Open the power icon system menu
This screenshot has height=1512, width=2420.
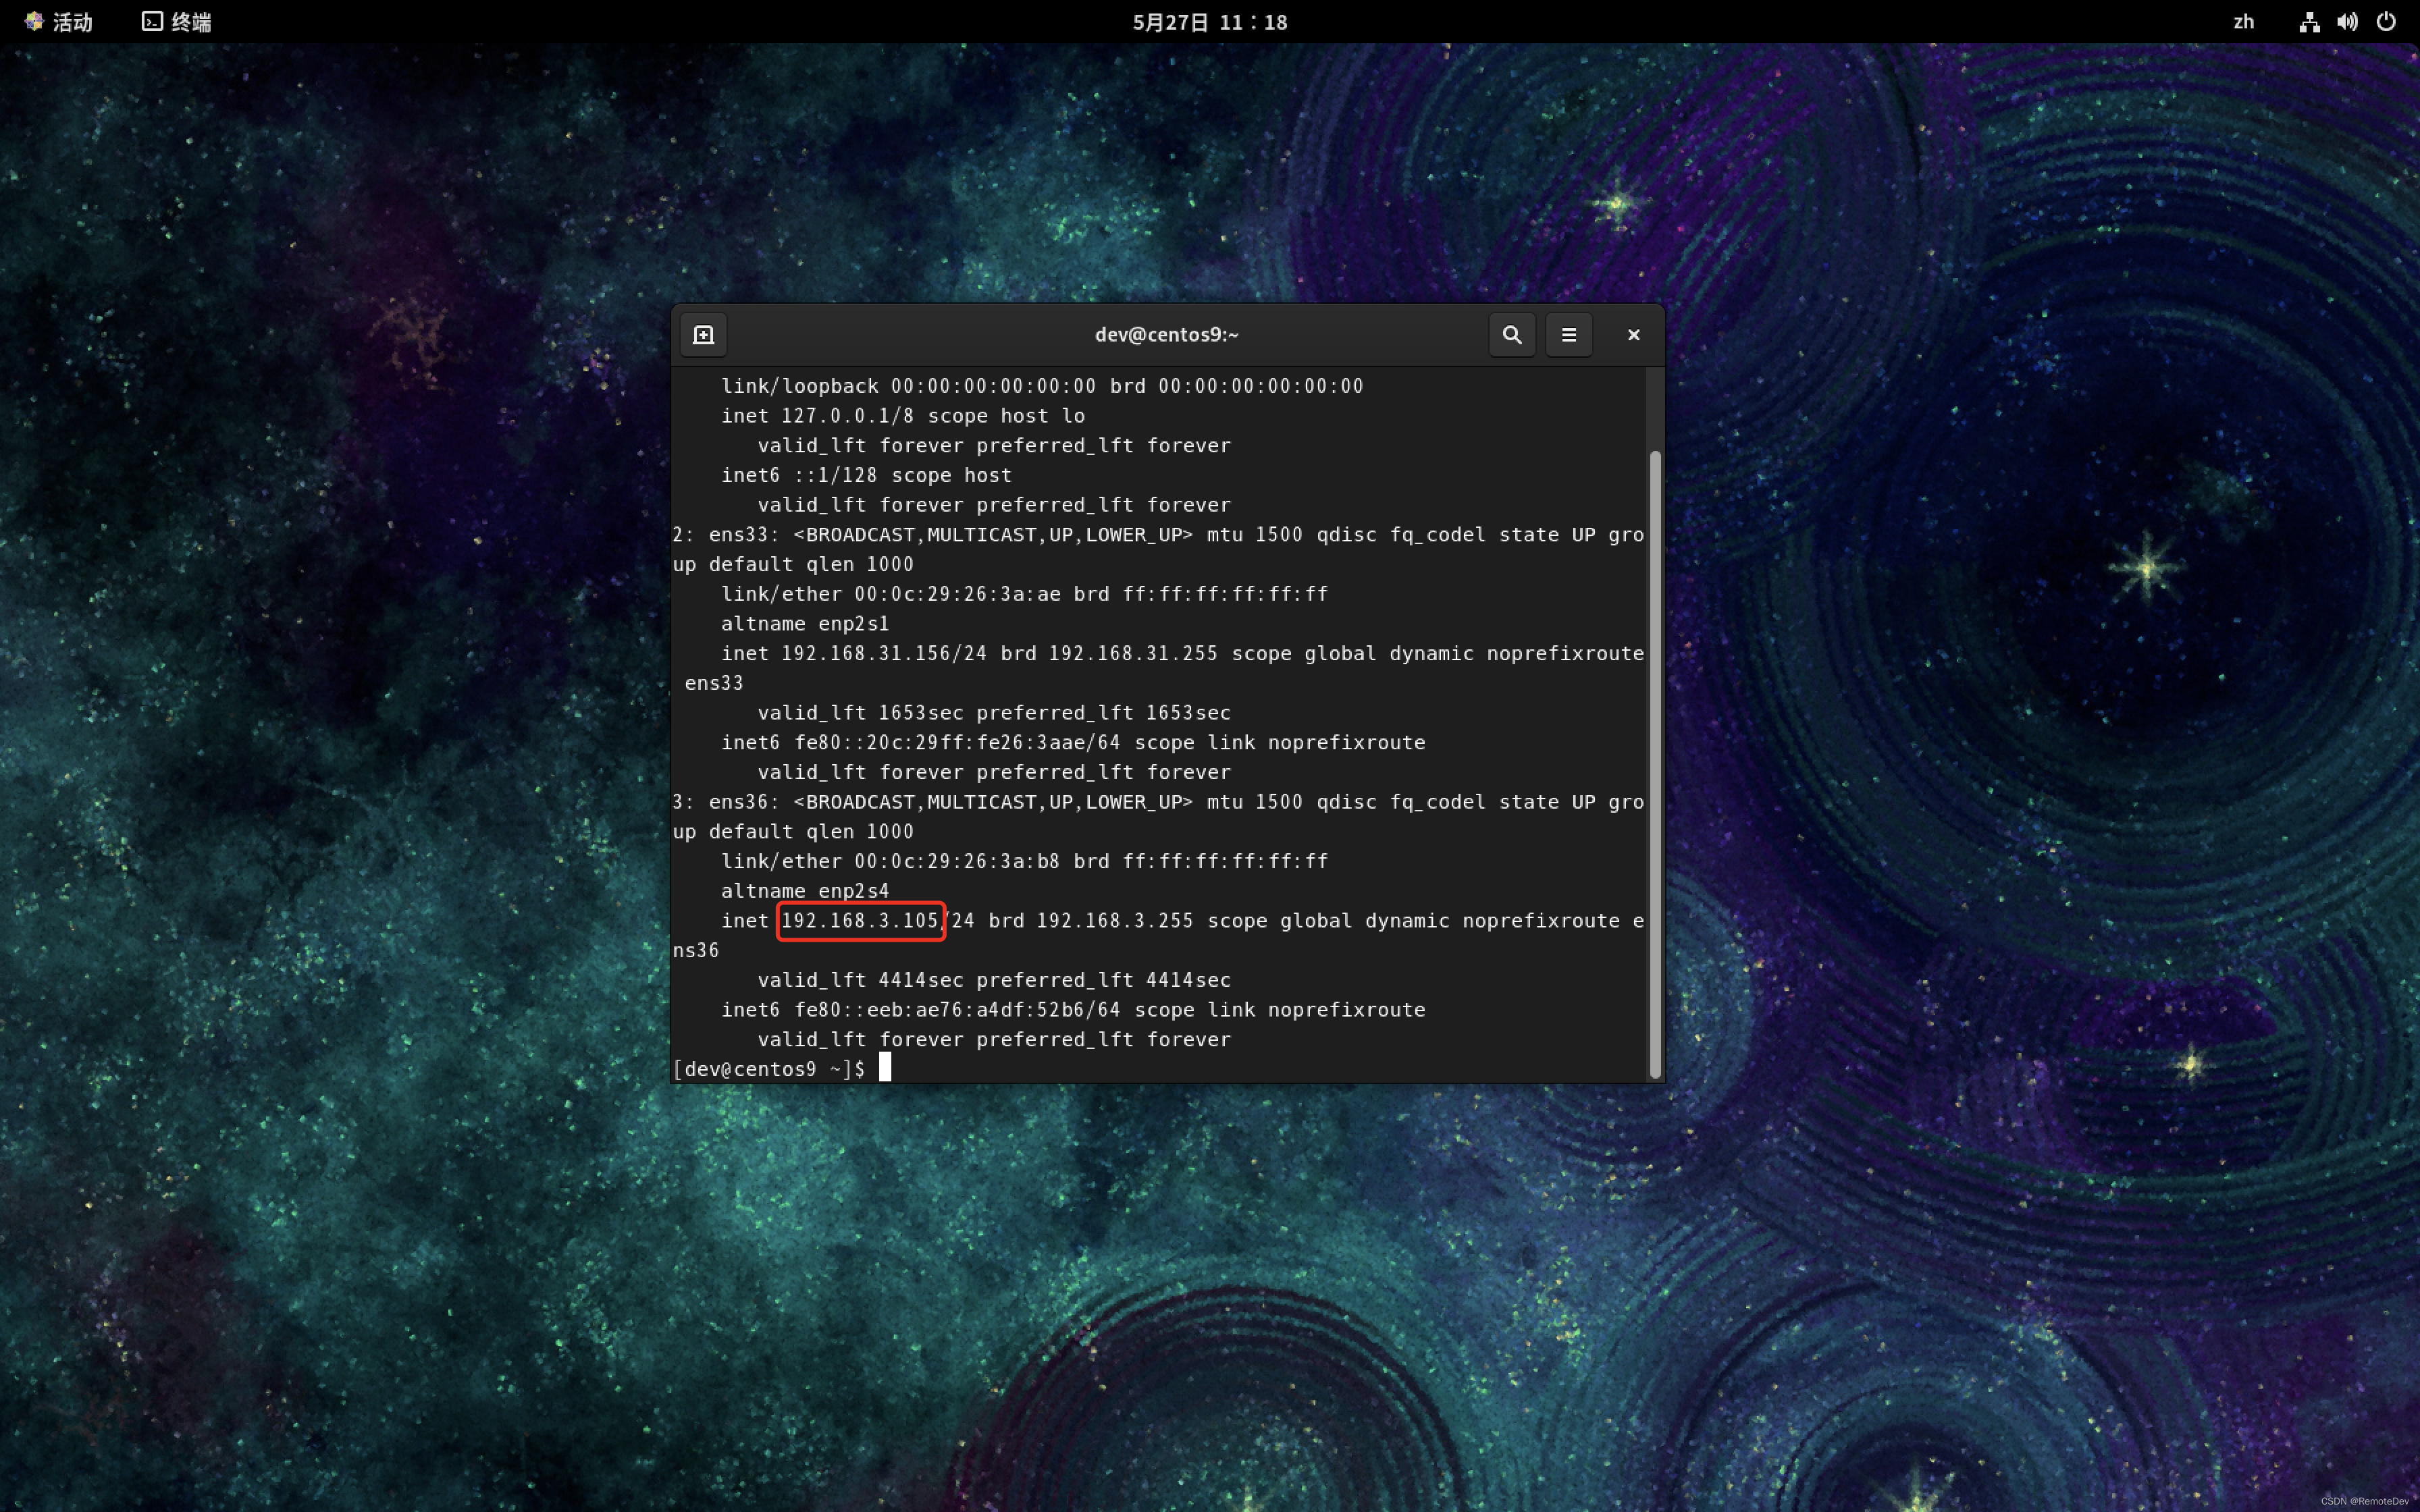[2386, 22]
